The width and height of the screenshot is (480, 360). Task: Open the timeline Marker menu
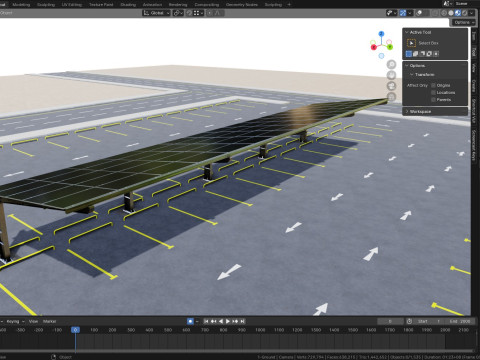pos(49,321)
